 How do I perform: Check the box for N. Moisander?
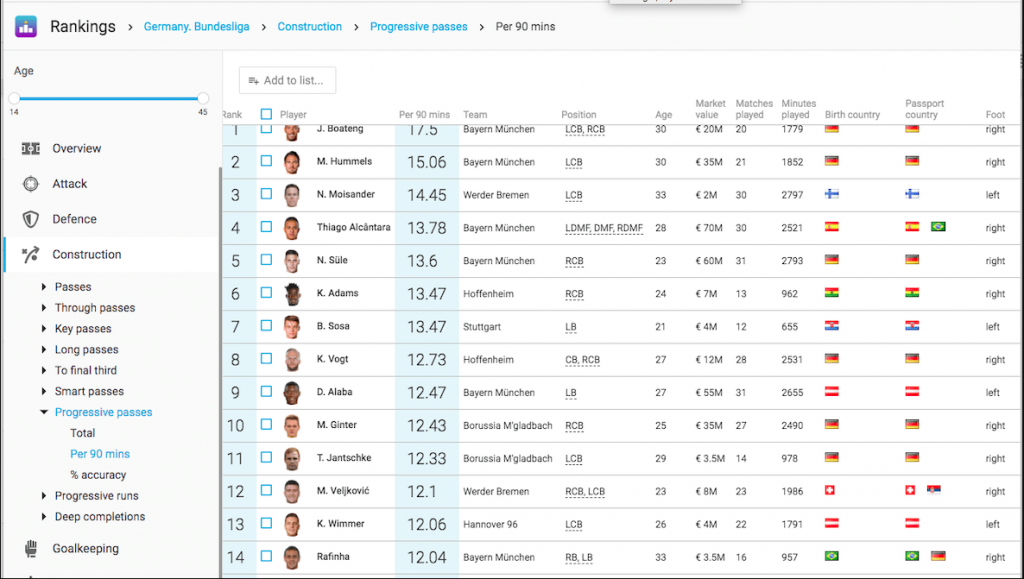click(266, 193)
